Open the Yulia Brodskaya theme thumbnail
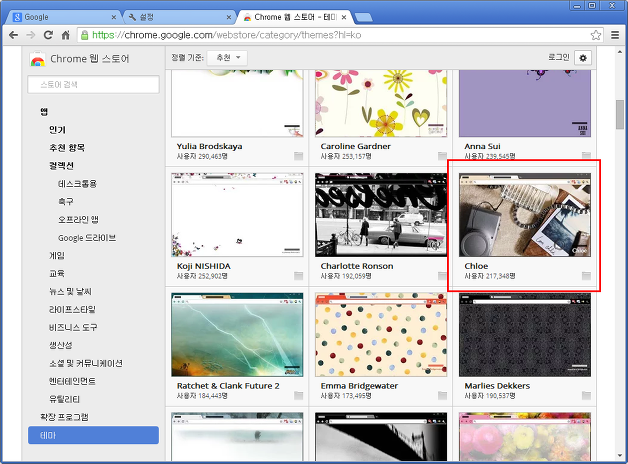The height and width of the screenshot is (464, 628). [237, 104]
